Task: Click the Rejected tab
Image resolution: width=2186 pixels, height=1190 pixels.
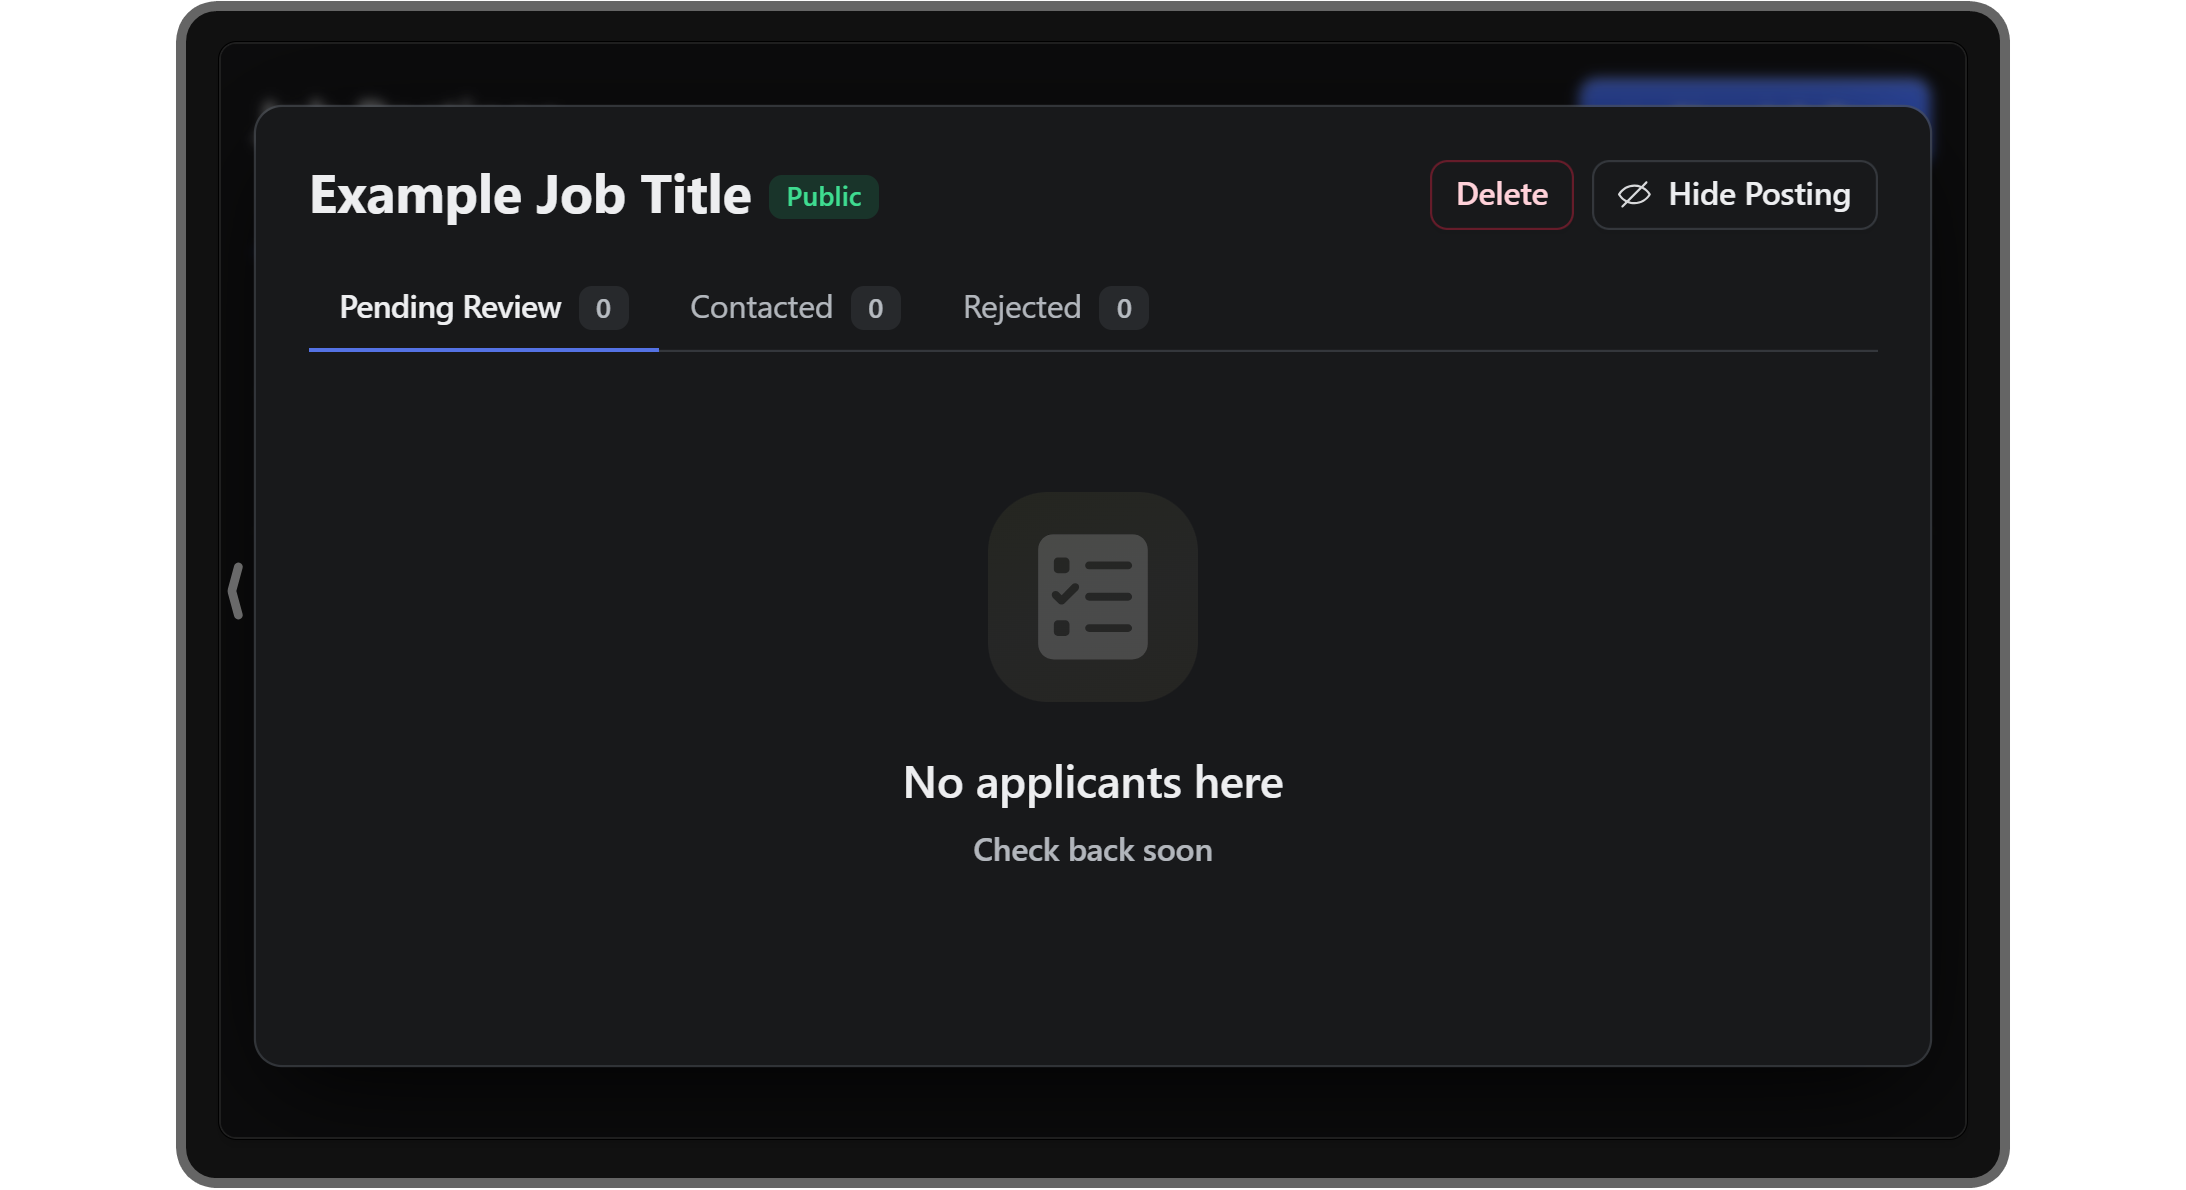Action: tap(1021, 308)
